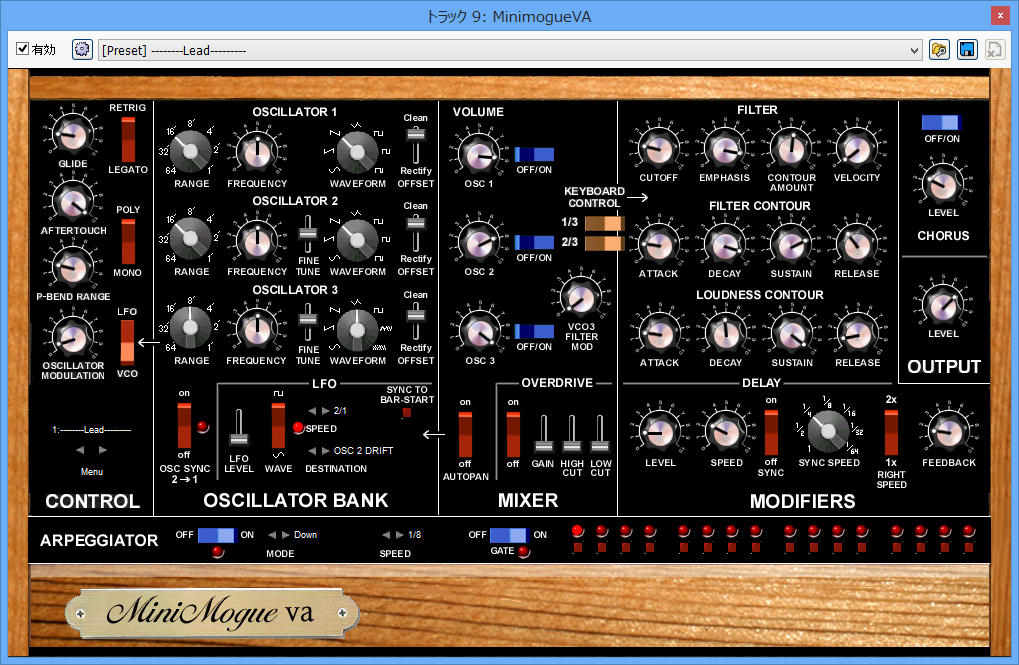Click the save preset disk icon
This screenshot has width=1019, height=665.
[967, 49]
